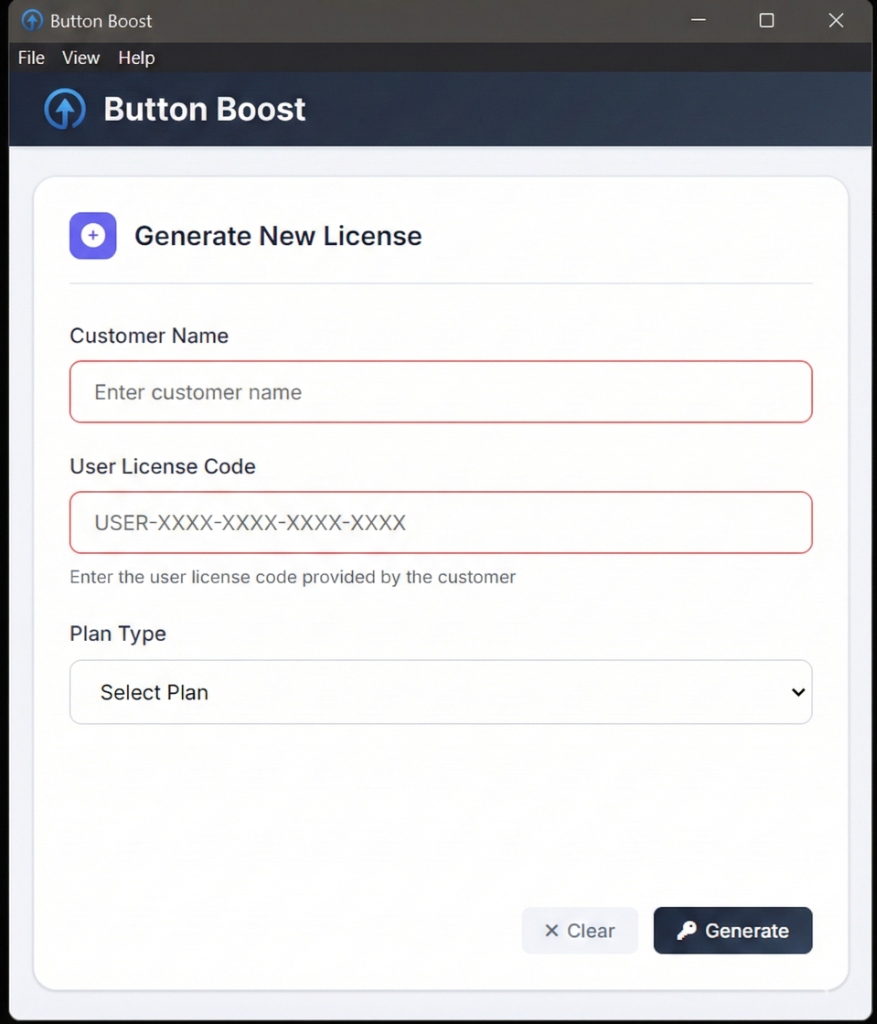Click the chevron on the Select Plan dropdown
877x1024 pixels.
(797, 691)
